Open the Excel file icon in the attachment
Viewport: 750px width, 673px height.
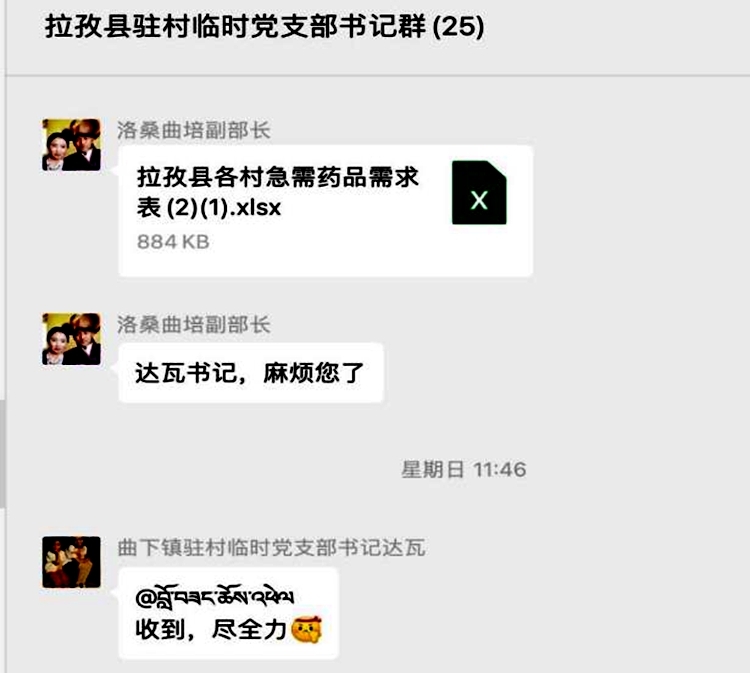tap(479, 192)
